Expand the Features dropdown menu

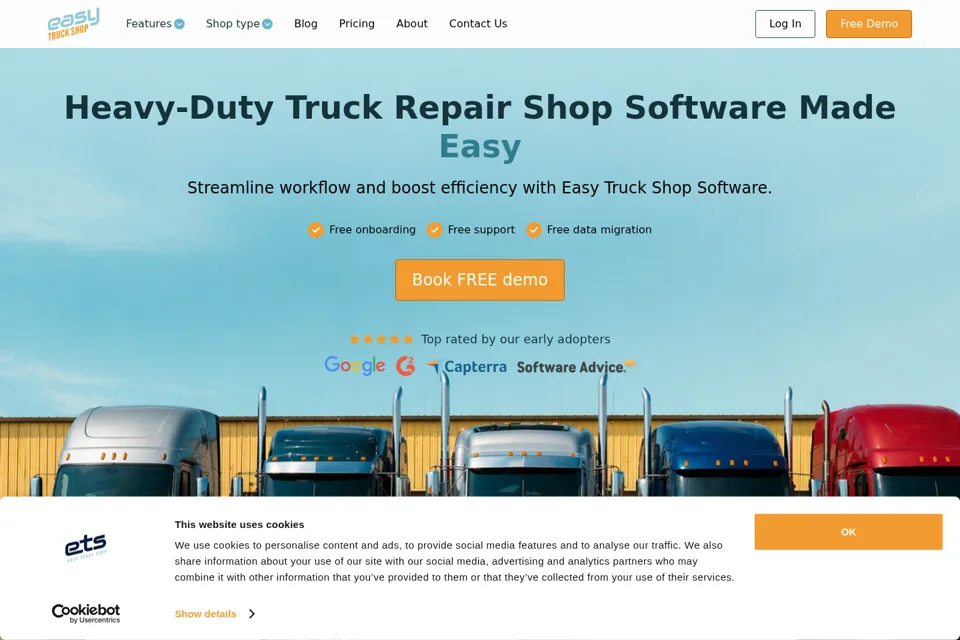click(x=155, y=24)
